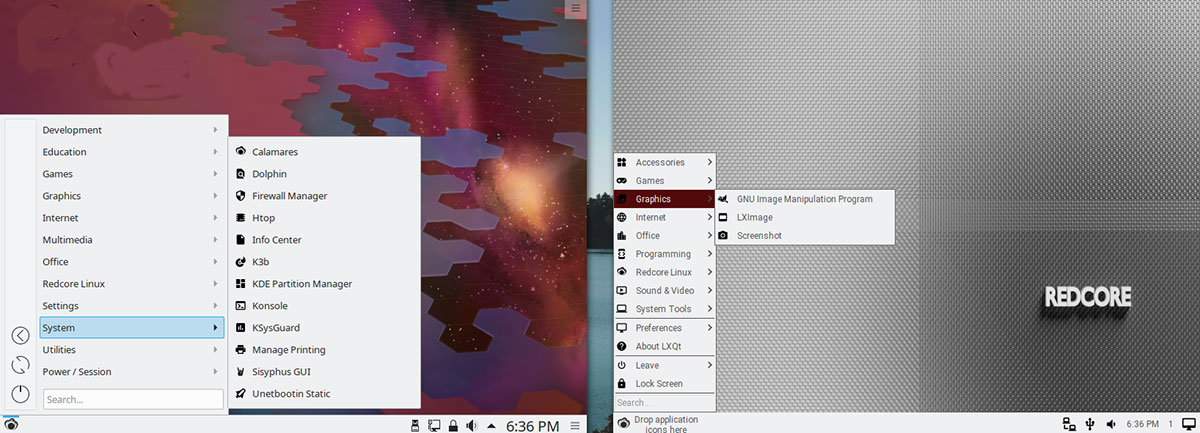Open Firewall Manager shield icon

(241, 196)
